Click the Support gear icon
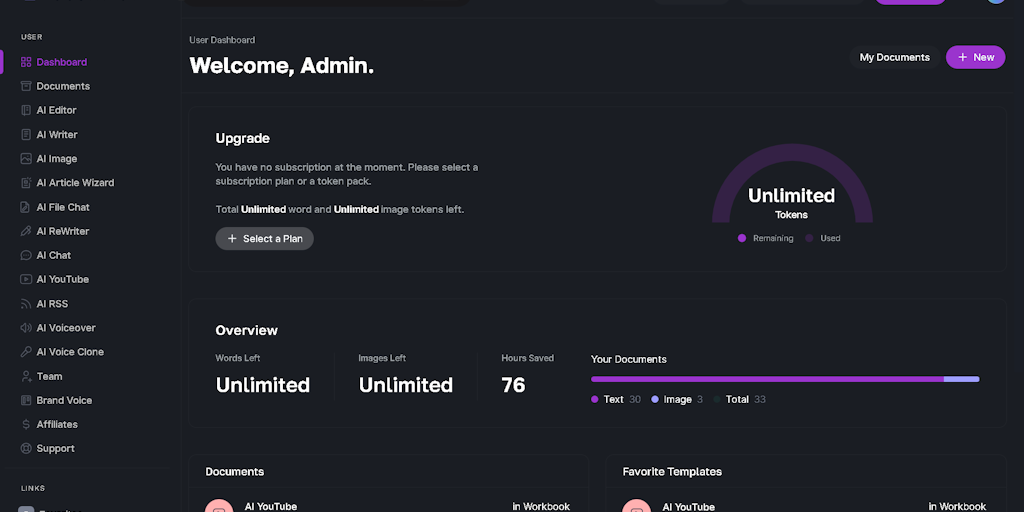This screenshot has width=1024, height=512. pos(27,449)
